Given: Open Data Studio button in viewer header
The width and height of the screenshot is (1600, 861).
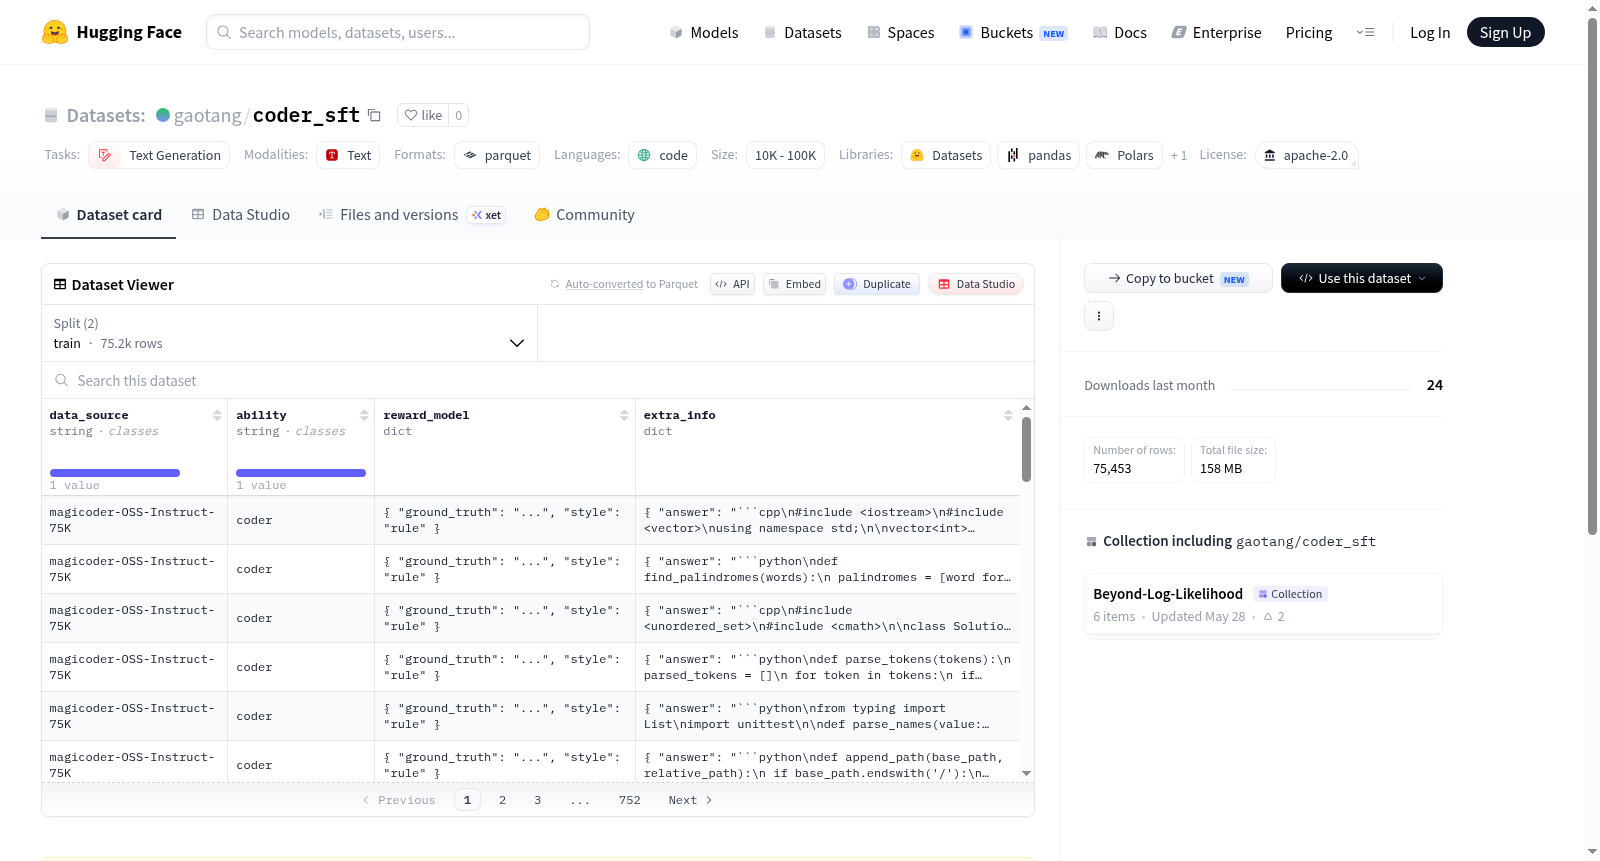Looking at the screenshot, I should tap(976, 284).
